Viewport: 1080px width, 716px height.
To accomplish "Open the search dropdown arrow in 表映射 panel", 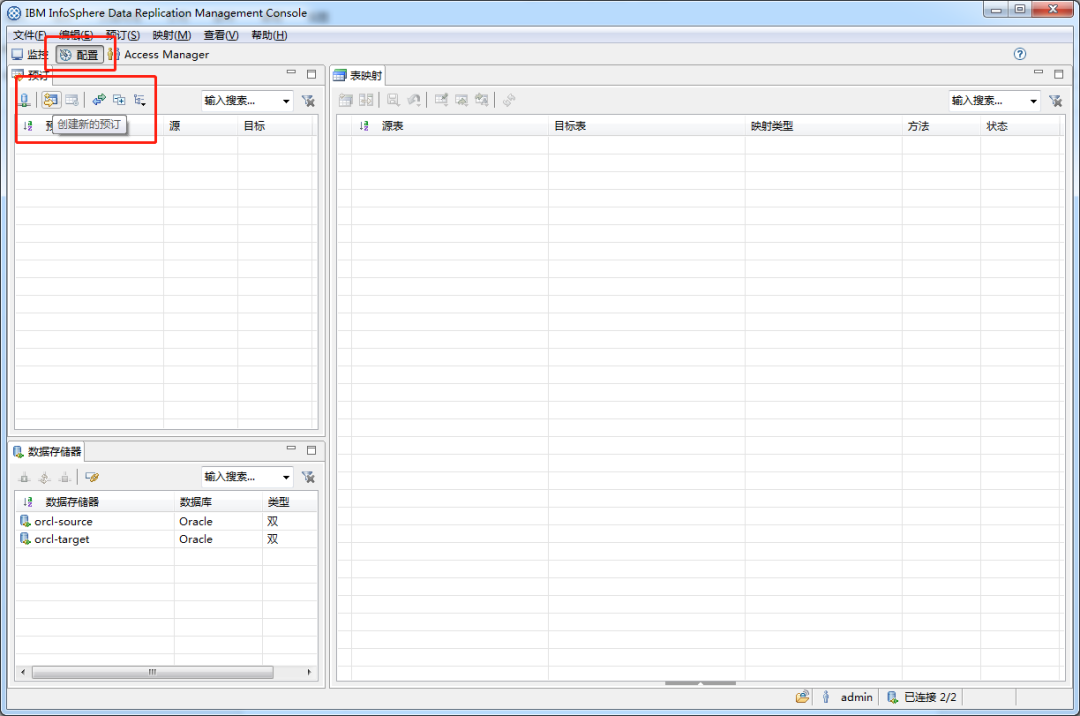I will tap(1033, 101).
